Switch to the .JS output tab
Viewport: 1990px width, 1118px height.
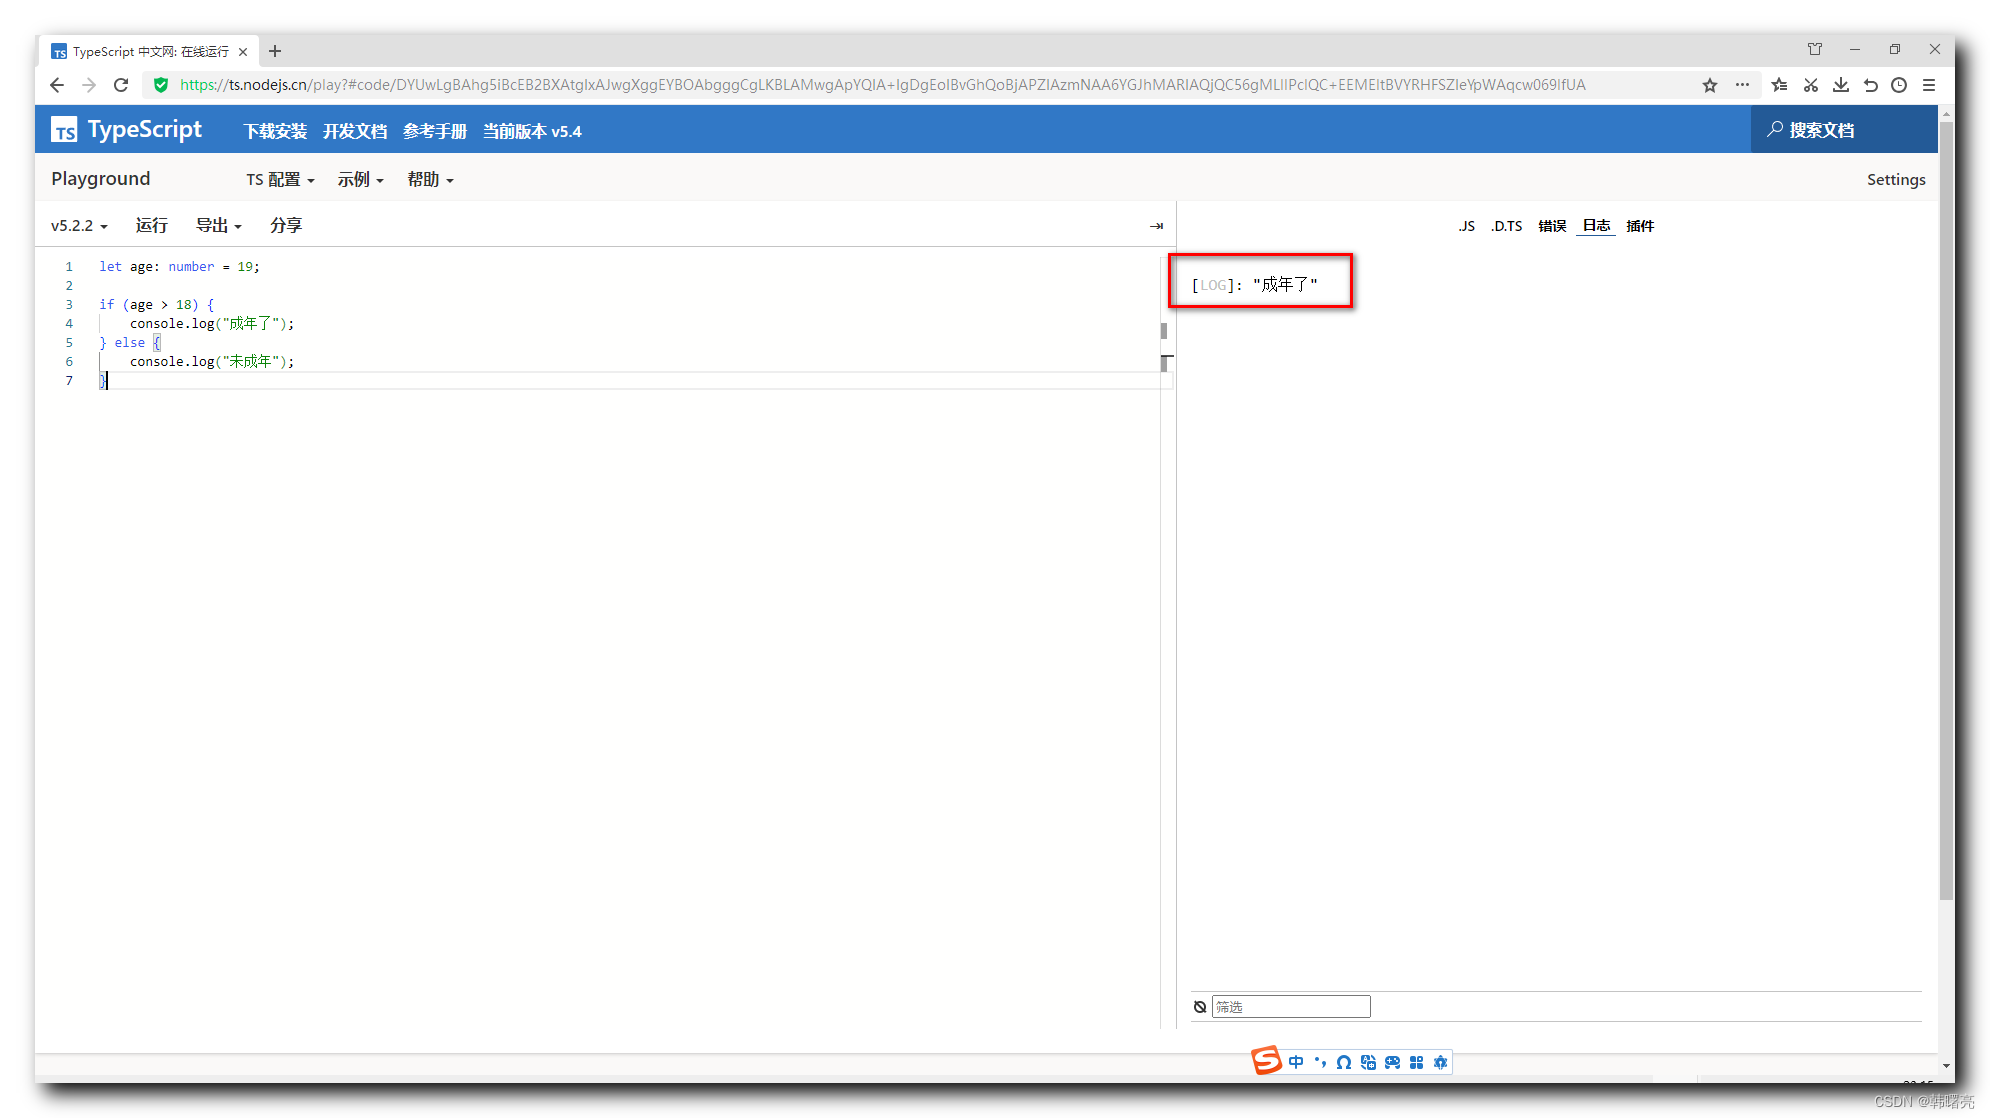coord(1466,226)
